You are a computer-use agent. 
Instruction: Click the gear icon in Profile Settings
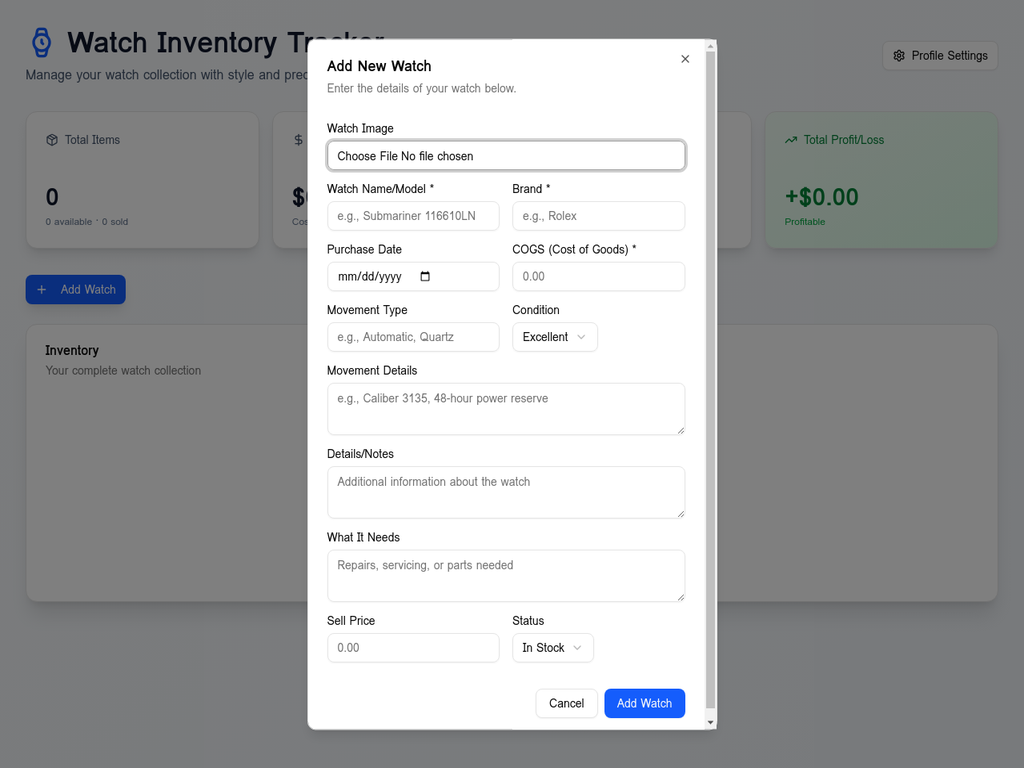point(899,56)
